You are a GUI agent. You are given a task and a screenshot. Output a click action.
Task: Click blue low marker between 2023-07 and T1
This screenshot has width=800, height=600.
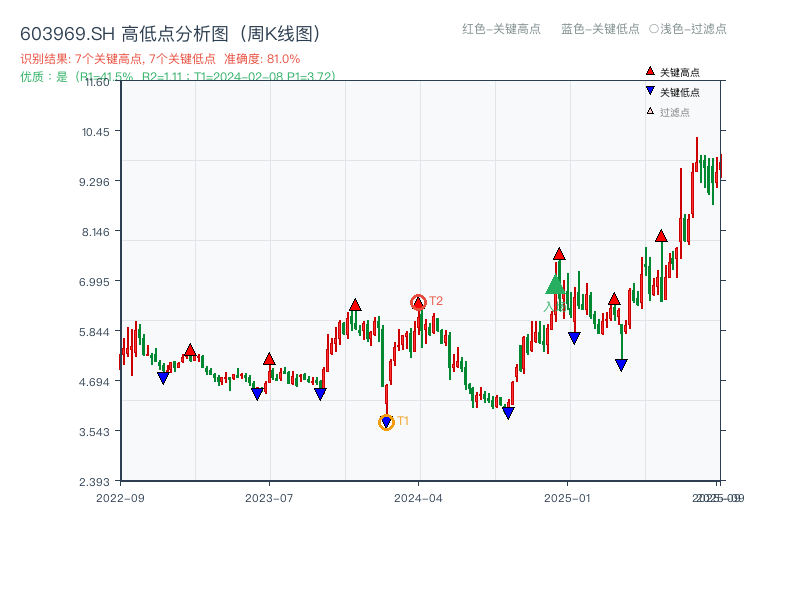(320, 393)
